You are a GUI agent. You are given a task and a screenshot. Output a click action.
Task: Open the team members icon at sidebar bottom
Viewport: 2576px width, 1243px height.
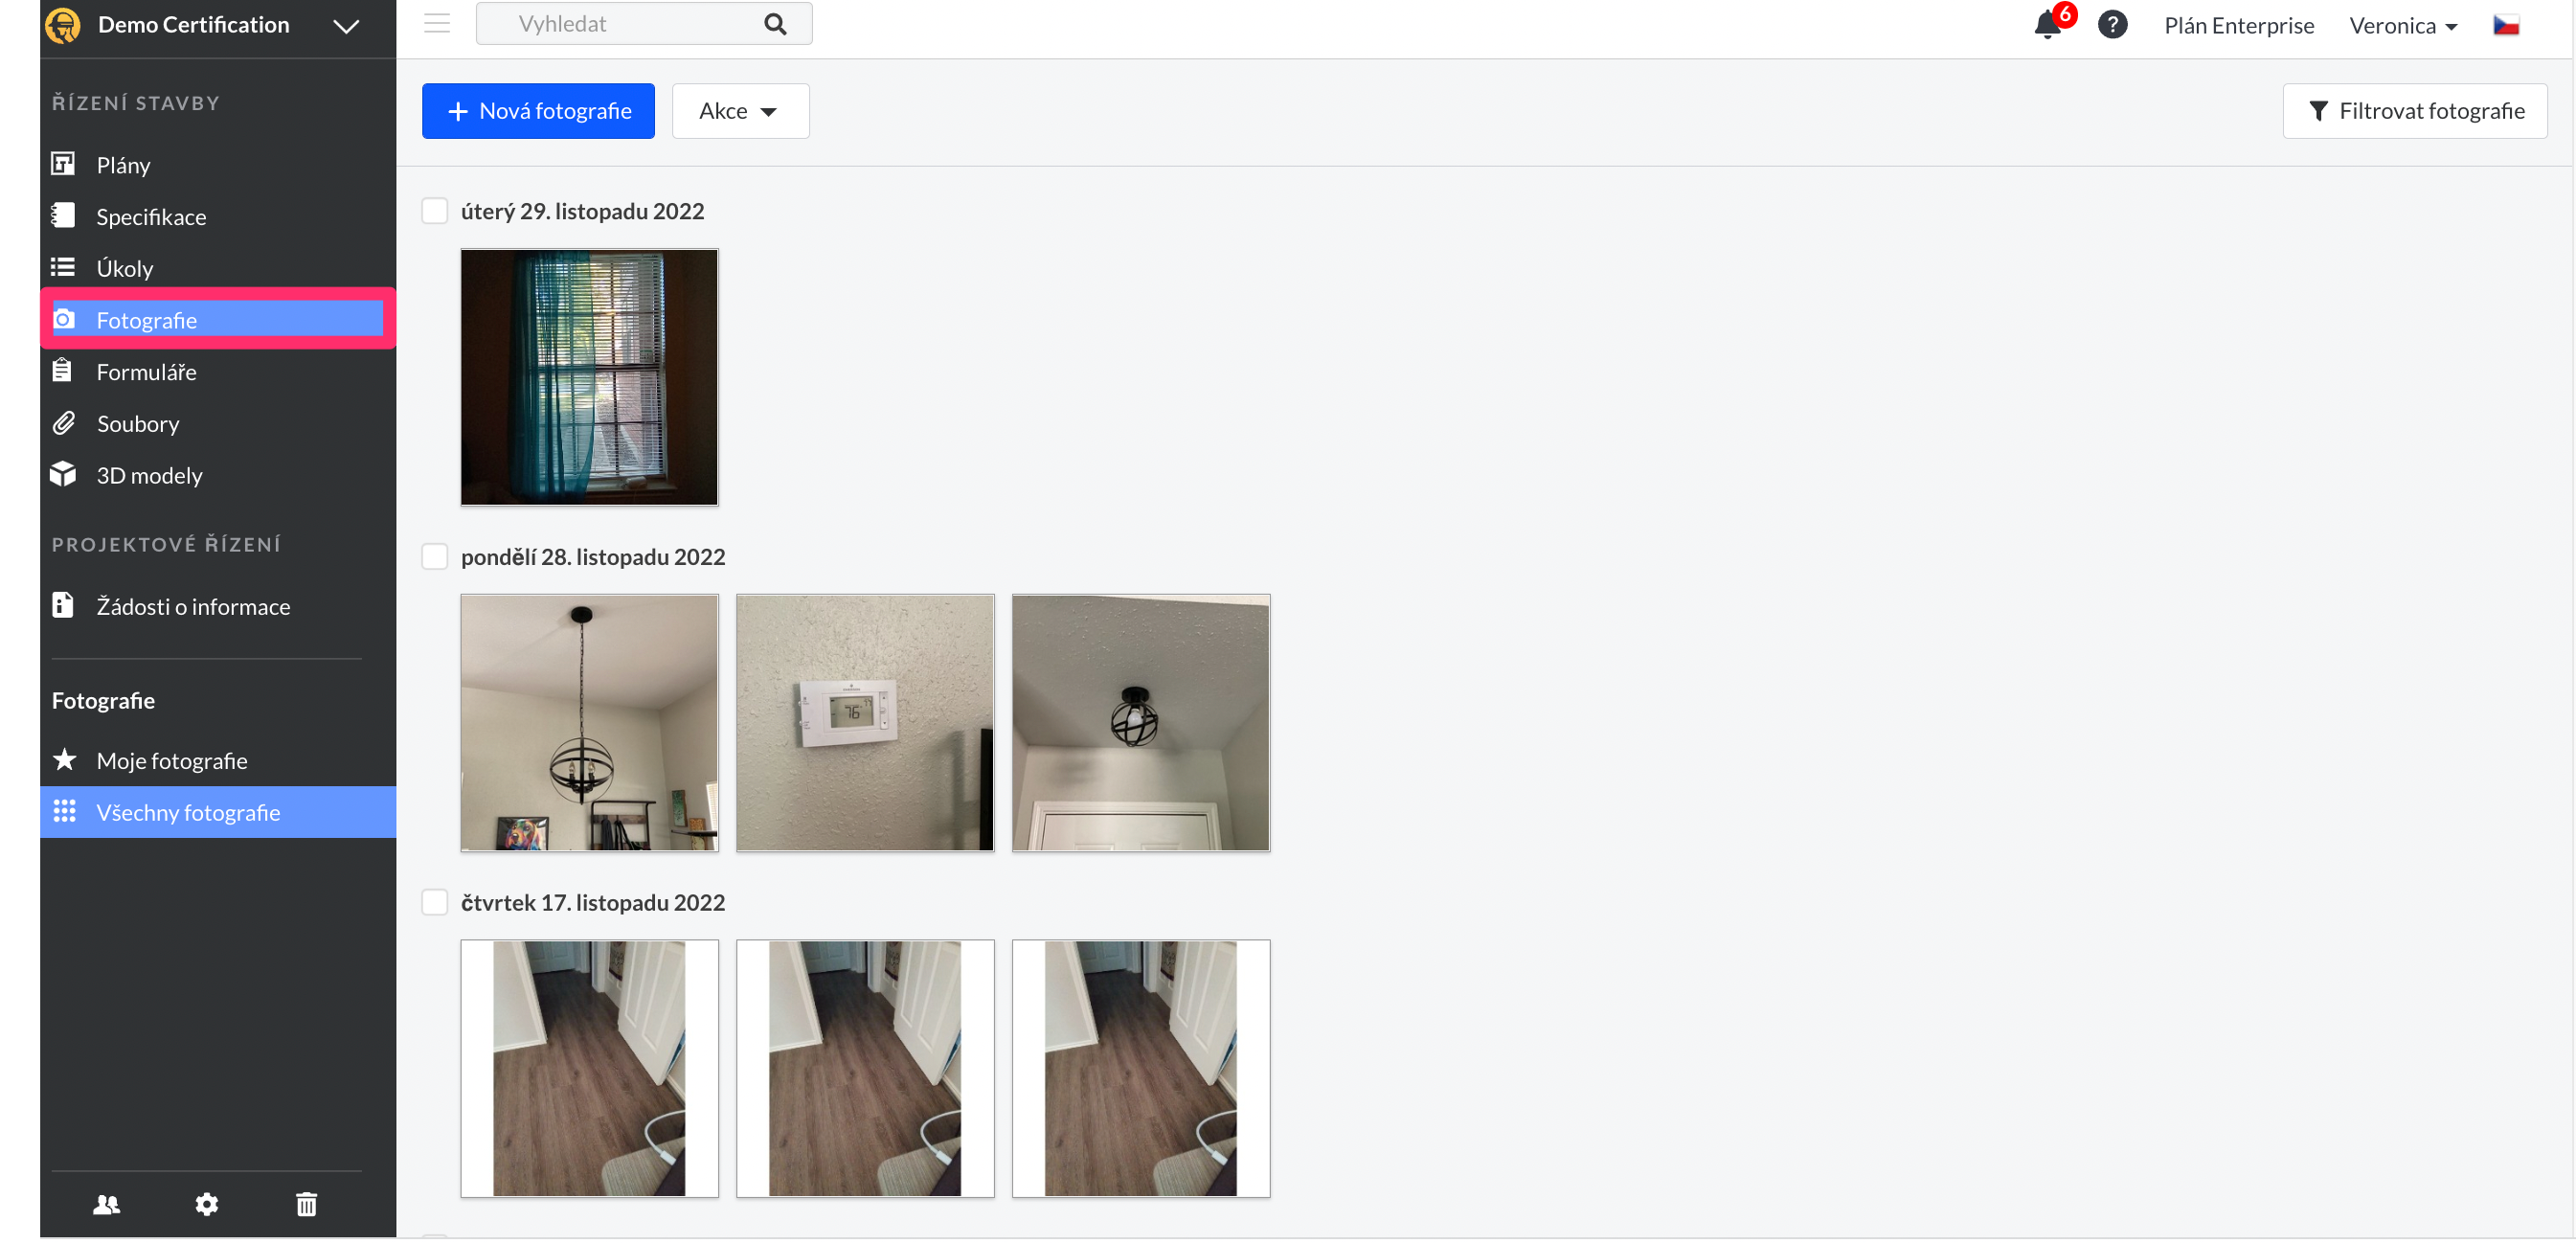pyautogui.click(x=106, y=1207)
